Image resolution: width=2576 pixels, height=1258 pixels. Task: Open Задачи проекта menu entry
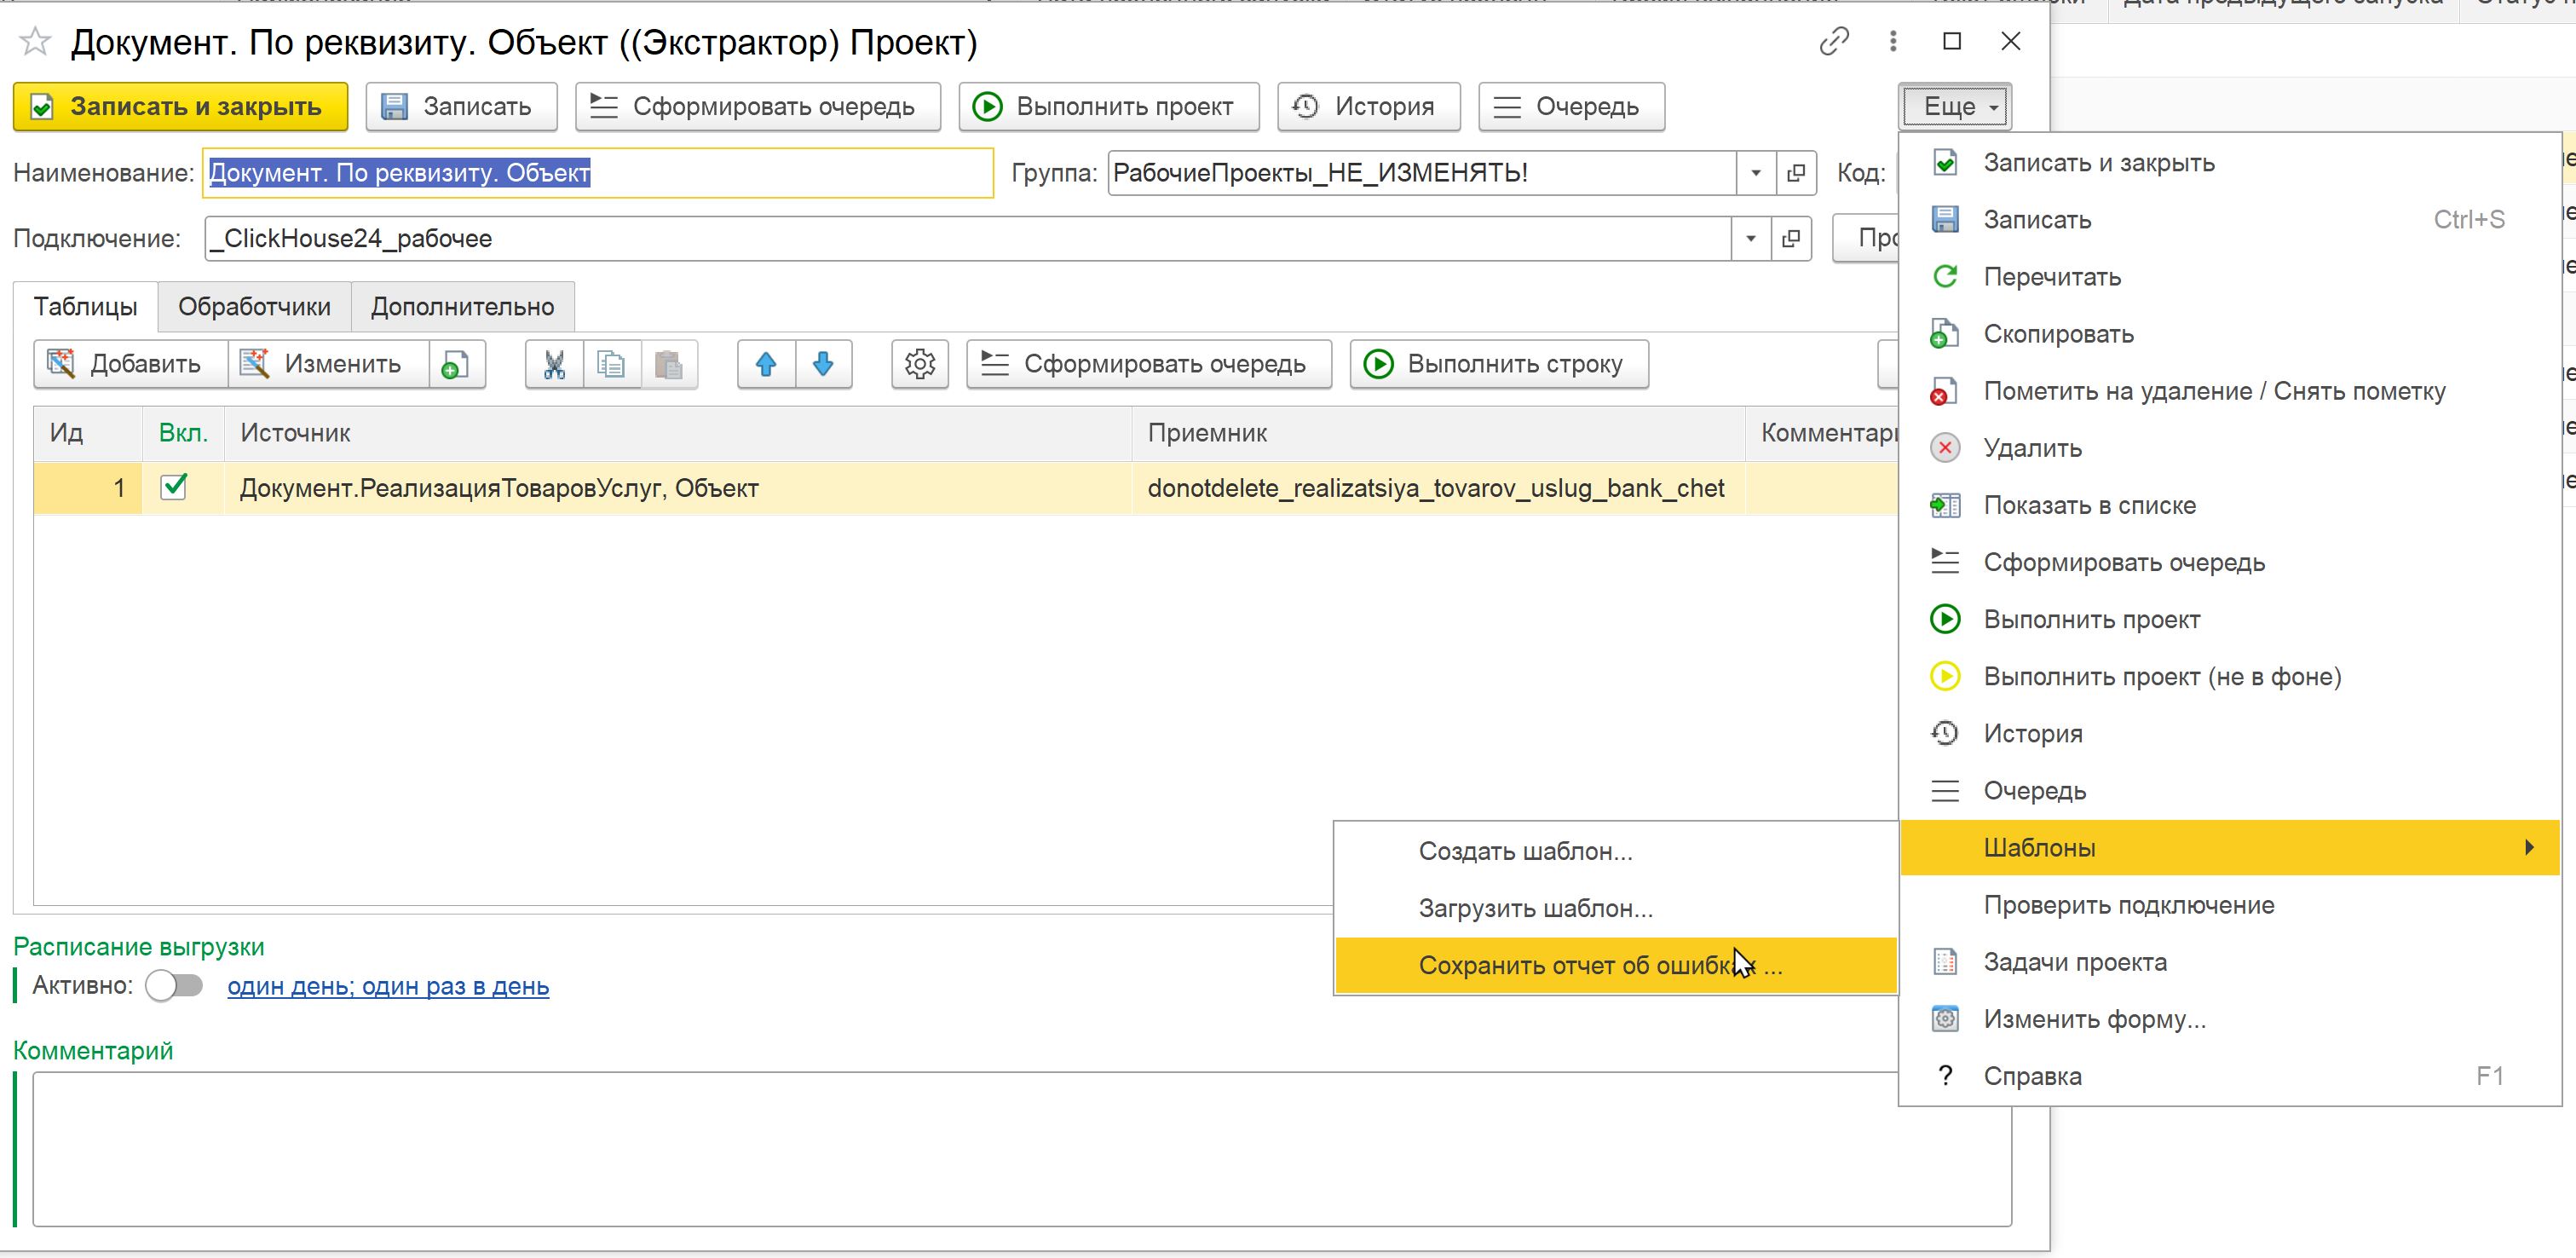coord(2230,962)
